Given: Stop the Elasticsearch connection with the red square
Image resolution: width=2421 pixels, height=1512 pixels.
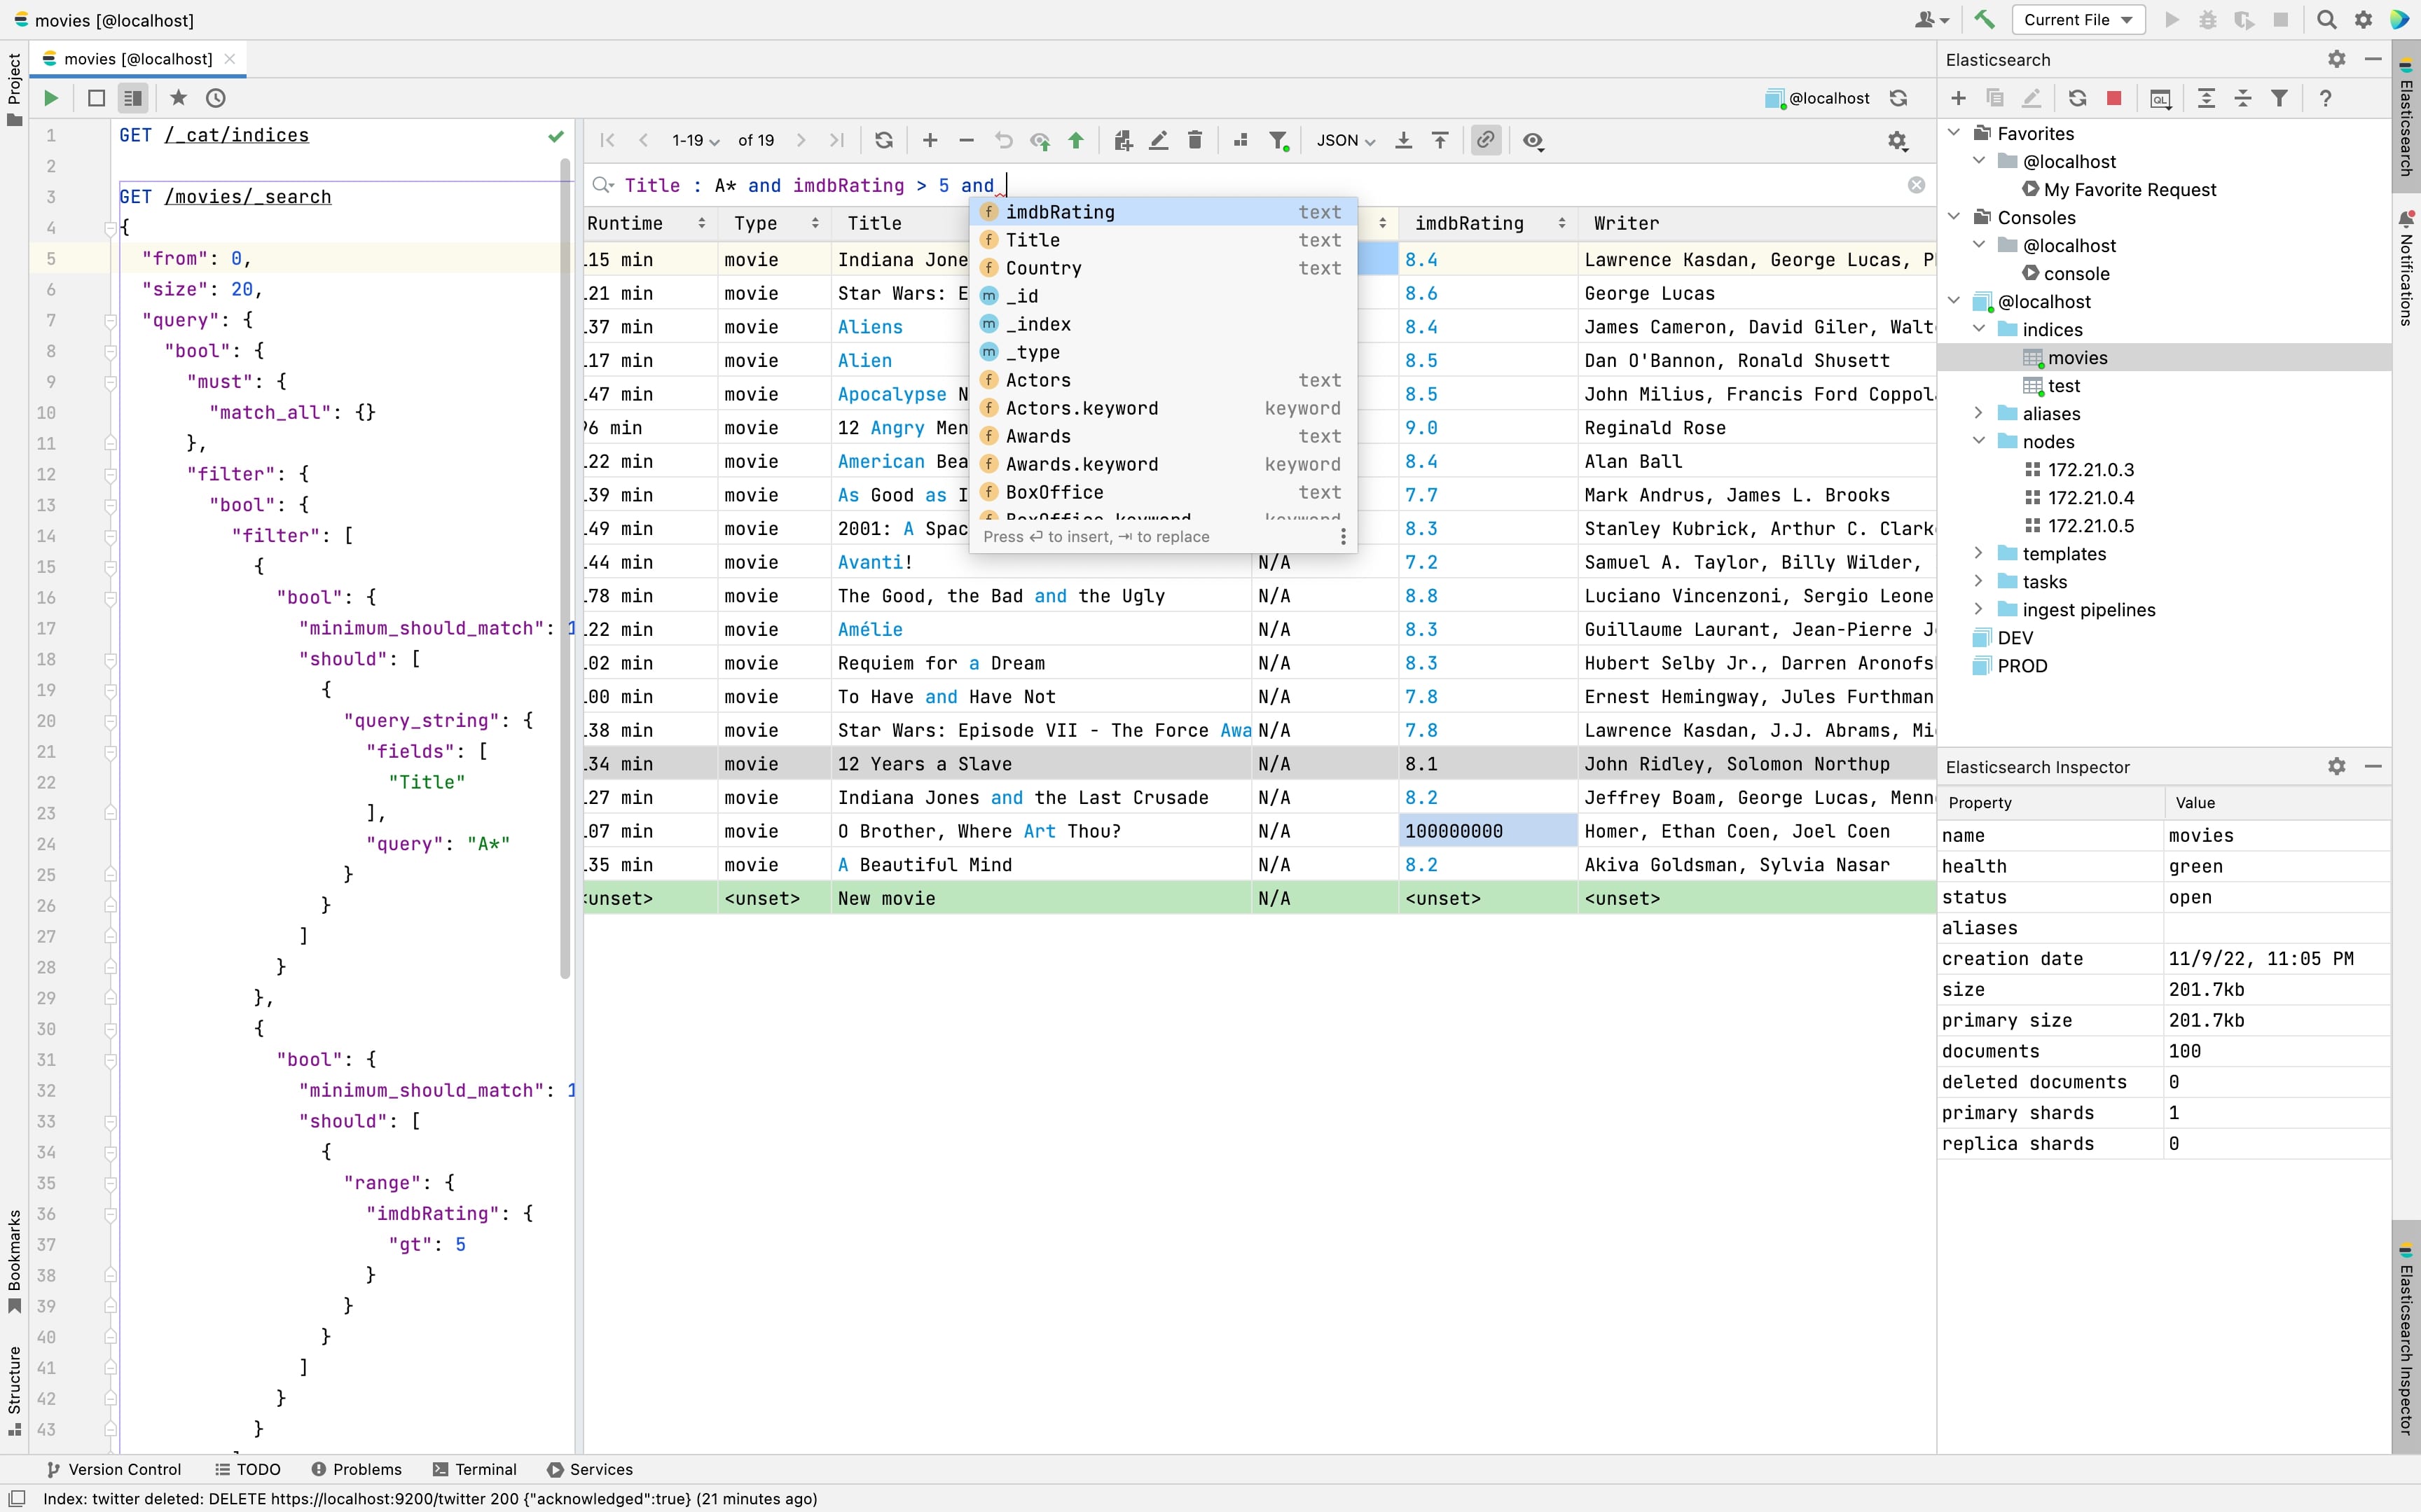Looking at the screenshot, I should pos(2114,97).
